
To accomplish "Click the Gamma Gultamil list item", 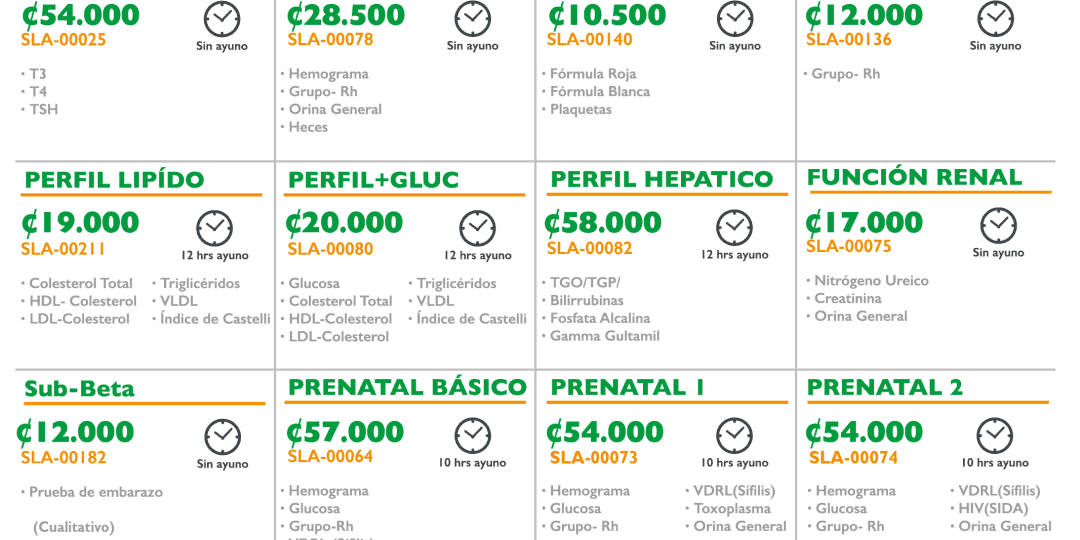I will pos(605,336).
